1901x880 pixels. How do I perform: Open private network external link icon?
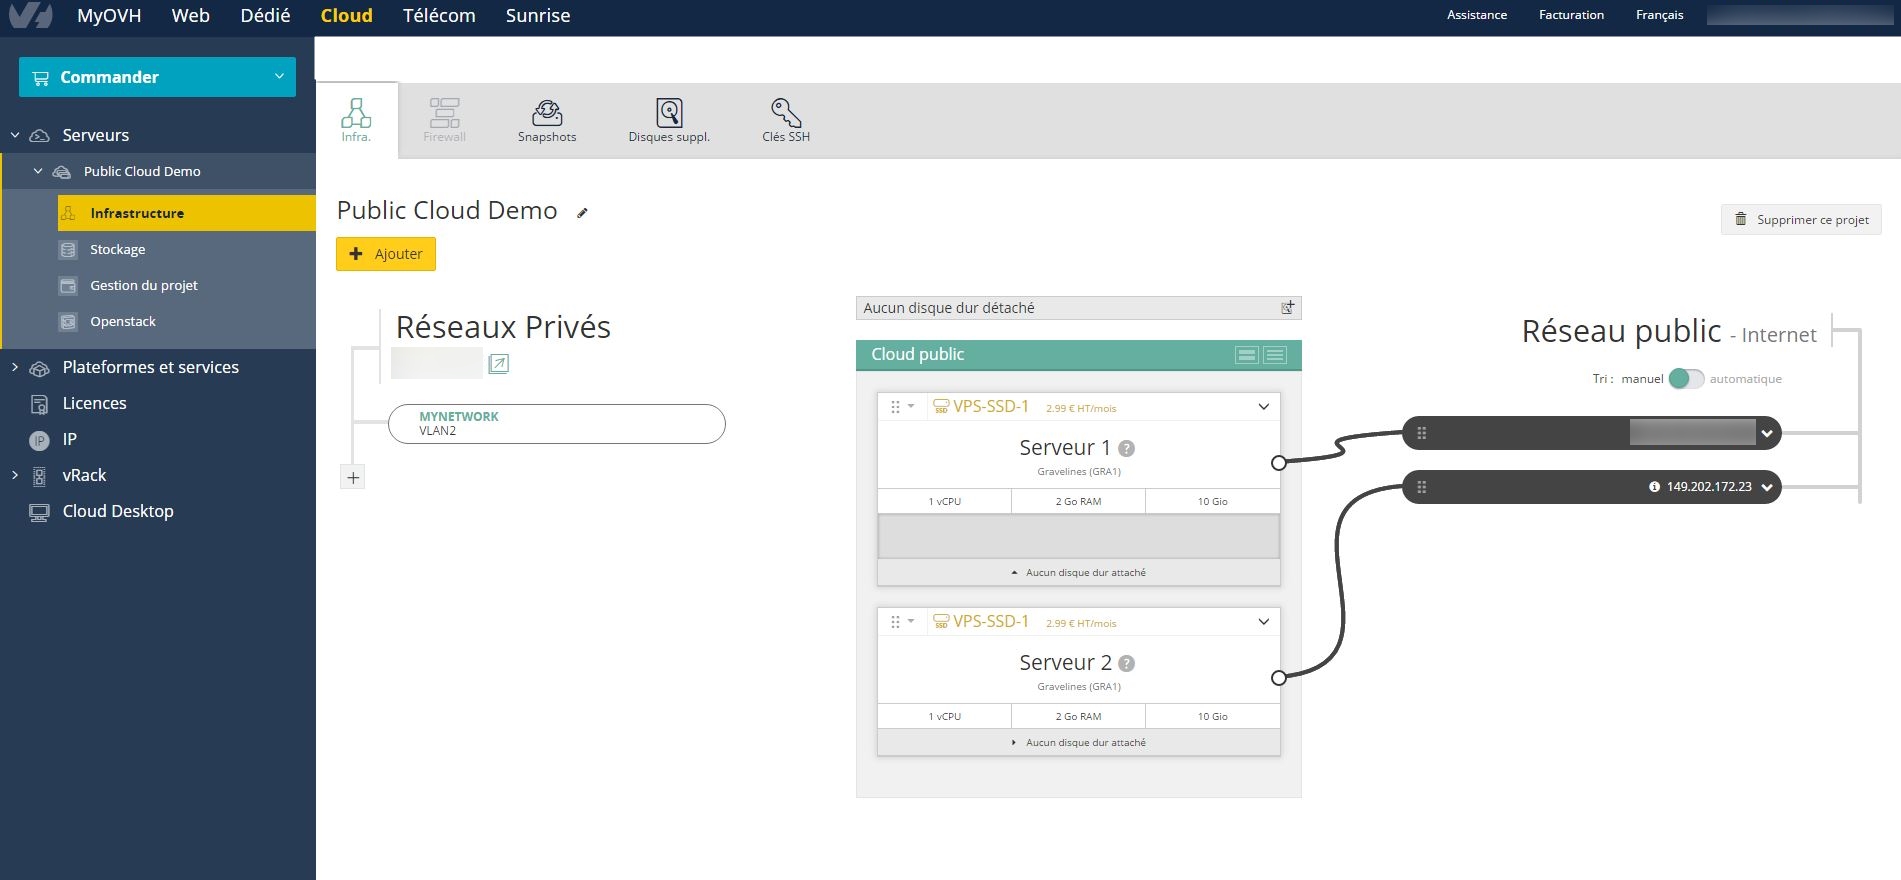499,364
